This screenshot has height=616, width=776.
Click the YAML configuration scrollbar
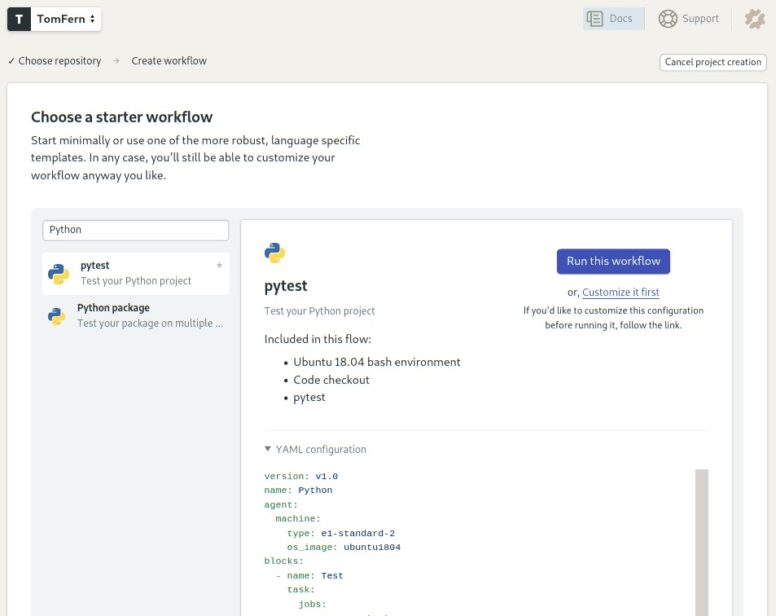tap(701, 542)
